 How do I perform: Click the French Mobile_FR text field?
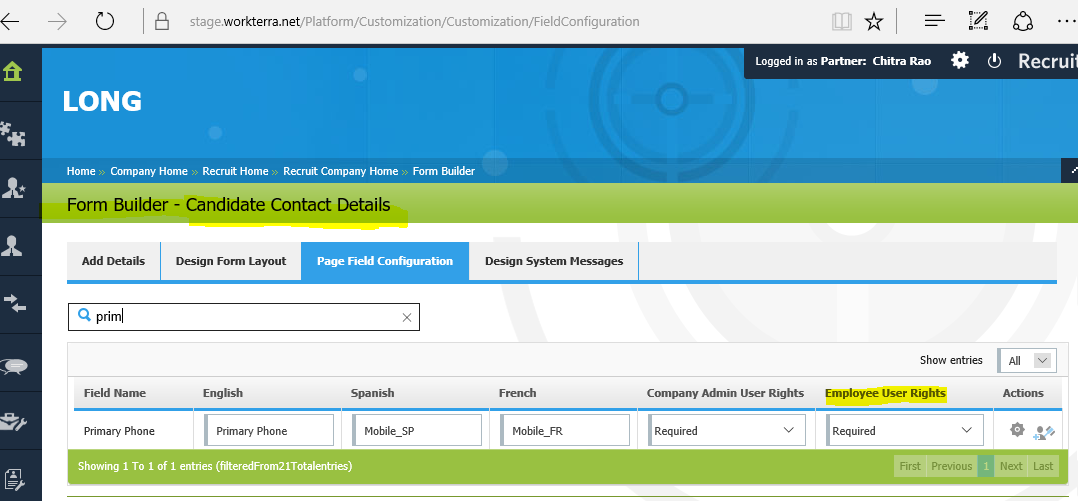(x=566, y=431)
